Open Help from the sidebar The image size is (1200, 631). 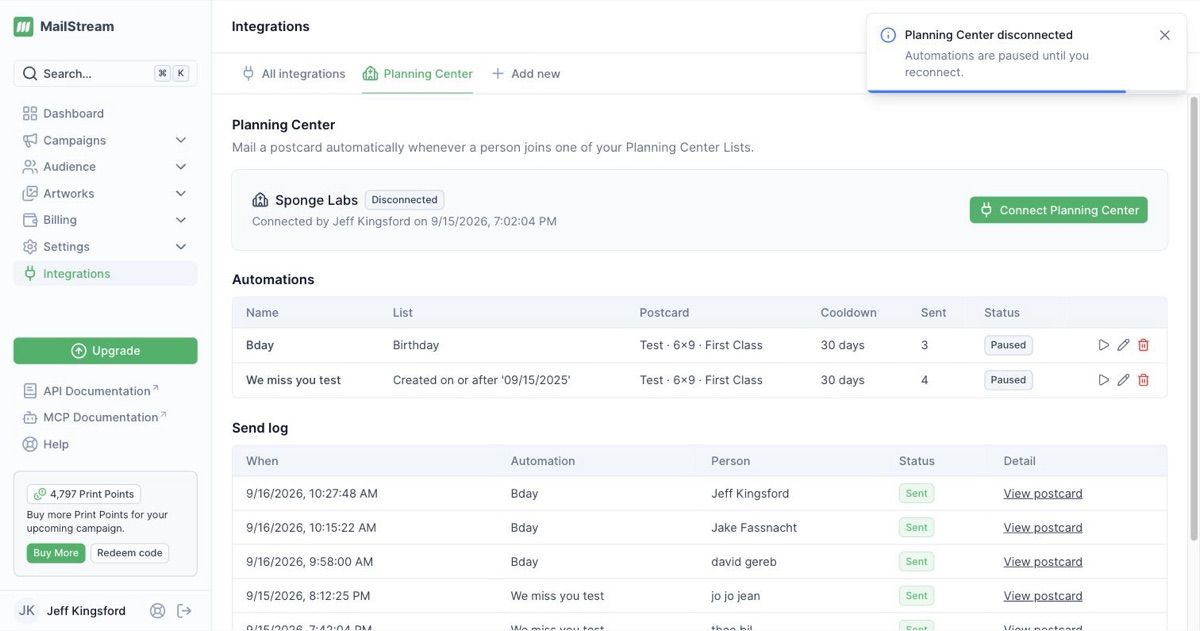[56, 444]
